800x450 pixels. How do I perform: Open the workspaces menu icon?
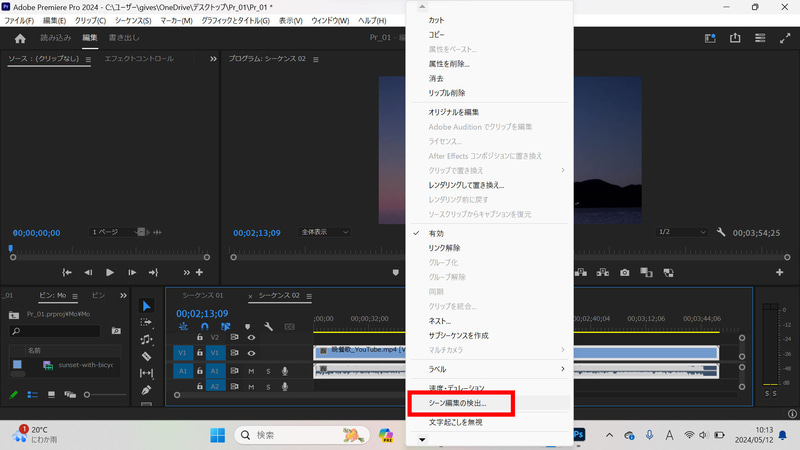[x=760, y=38]
